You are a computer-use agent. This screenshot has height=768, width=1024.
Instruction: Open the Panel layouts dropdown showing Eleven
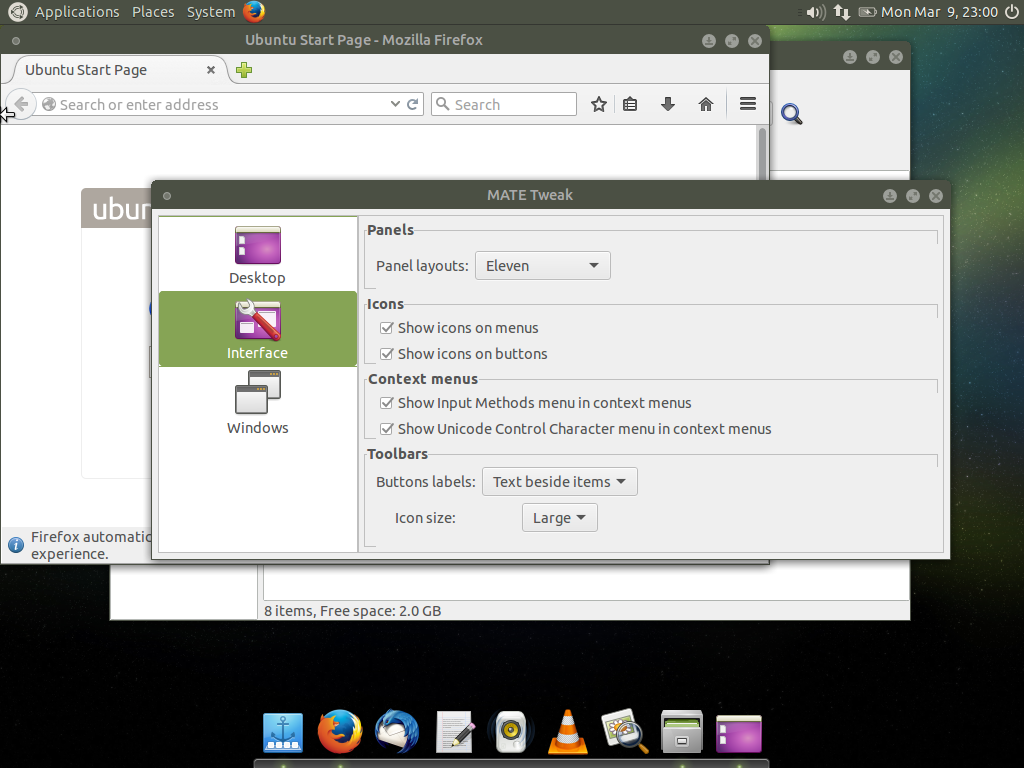pyautogui.click(x=543, y=266)
